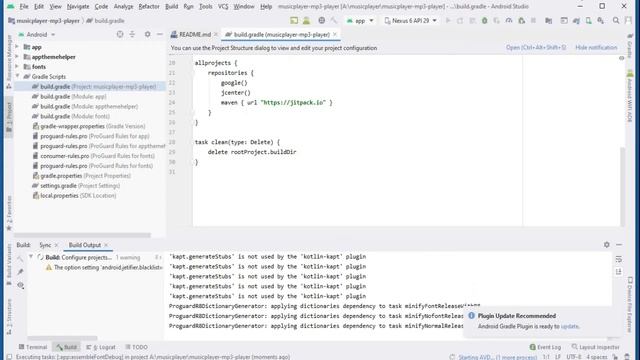Open the Nexus 6 API 29 device dropdown
640x360 pixels.
pos(411,20)
